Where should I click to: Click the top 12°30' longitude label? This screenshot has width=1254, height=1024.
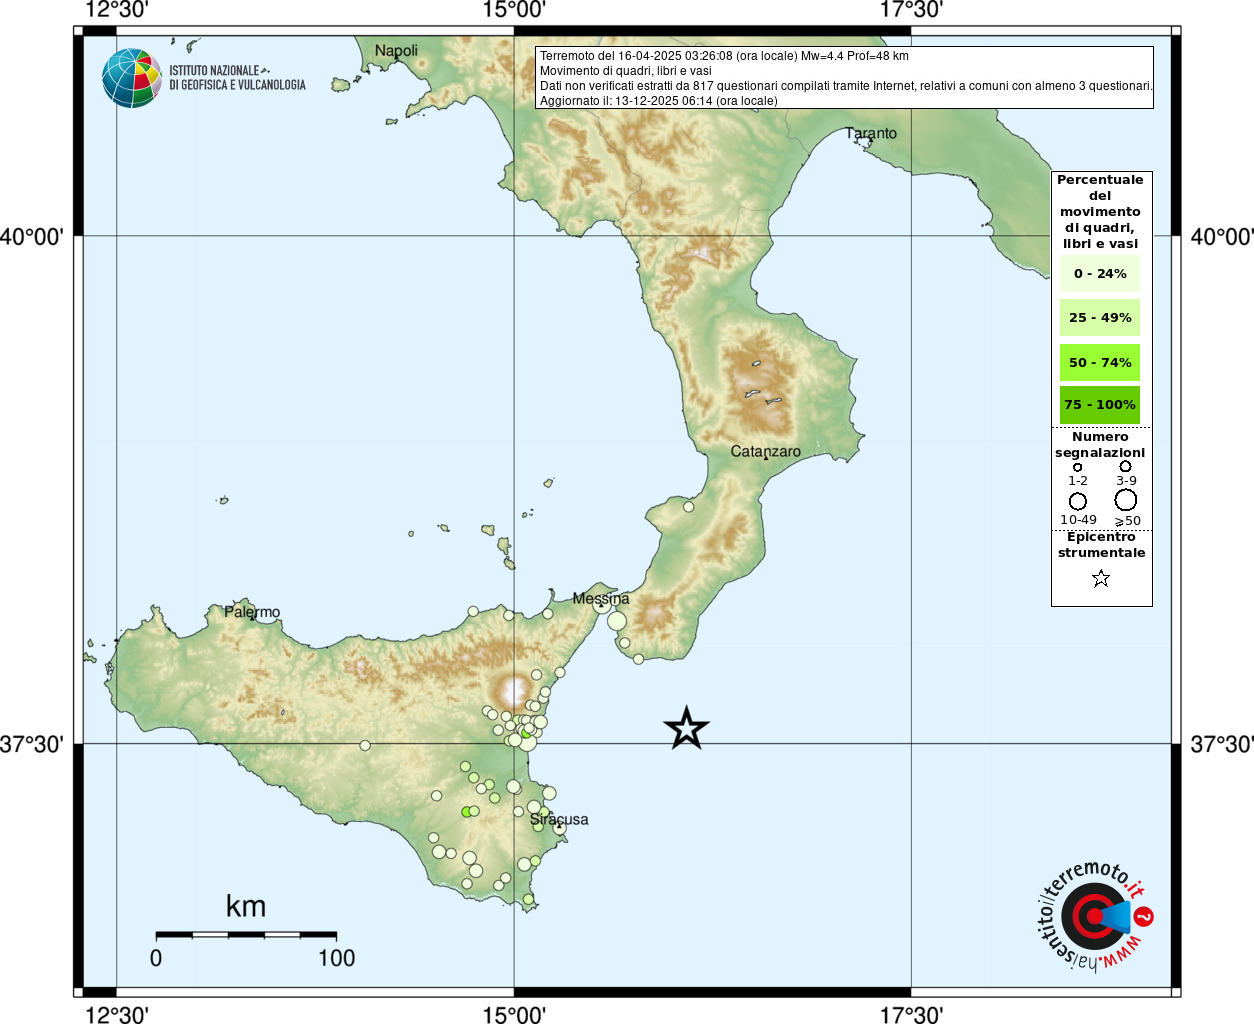[x=117, y=10]
